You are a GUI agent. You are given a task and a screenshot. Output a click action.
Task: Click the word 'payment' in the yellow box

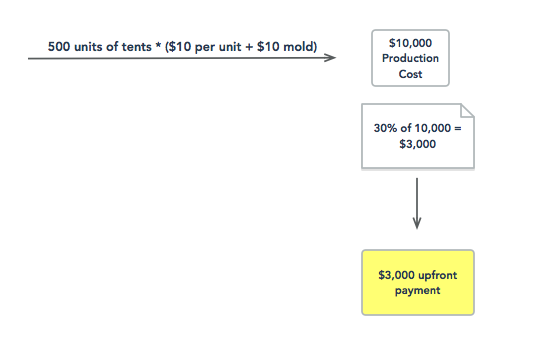click(x=418, y=291)
